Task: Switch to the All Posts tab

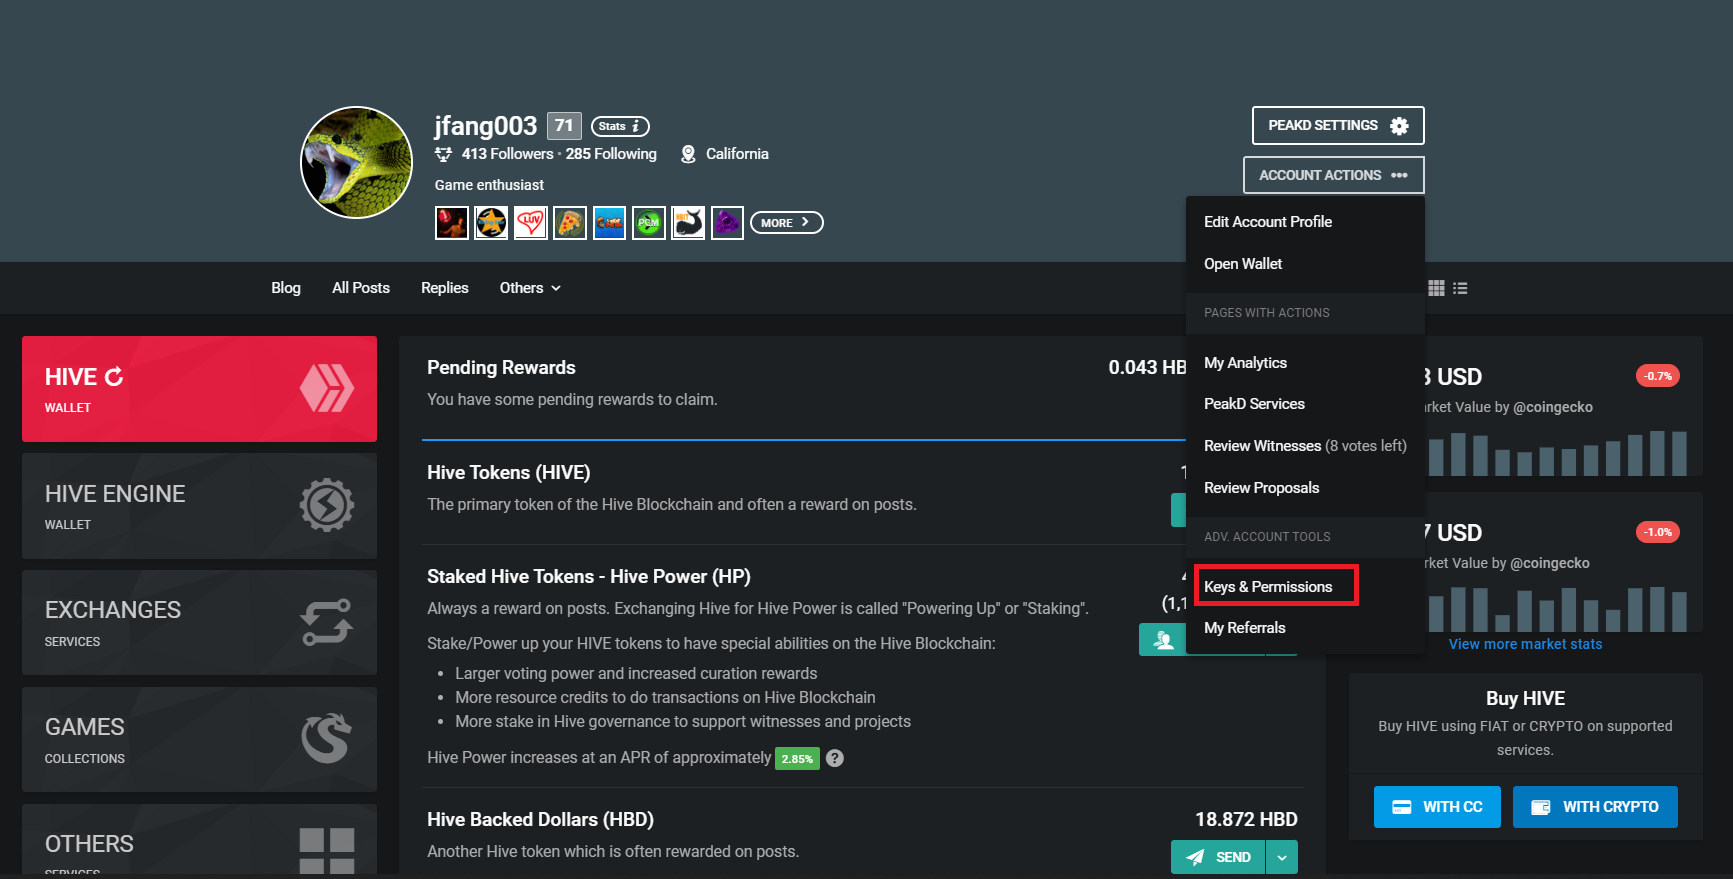Action: [361, 288]
